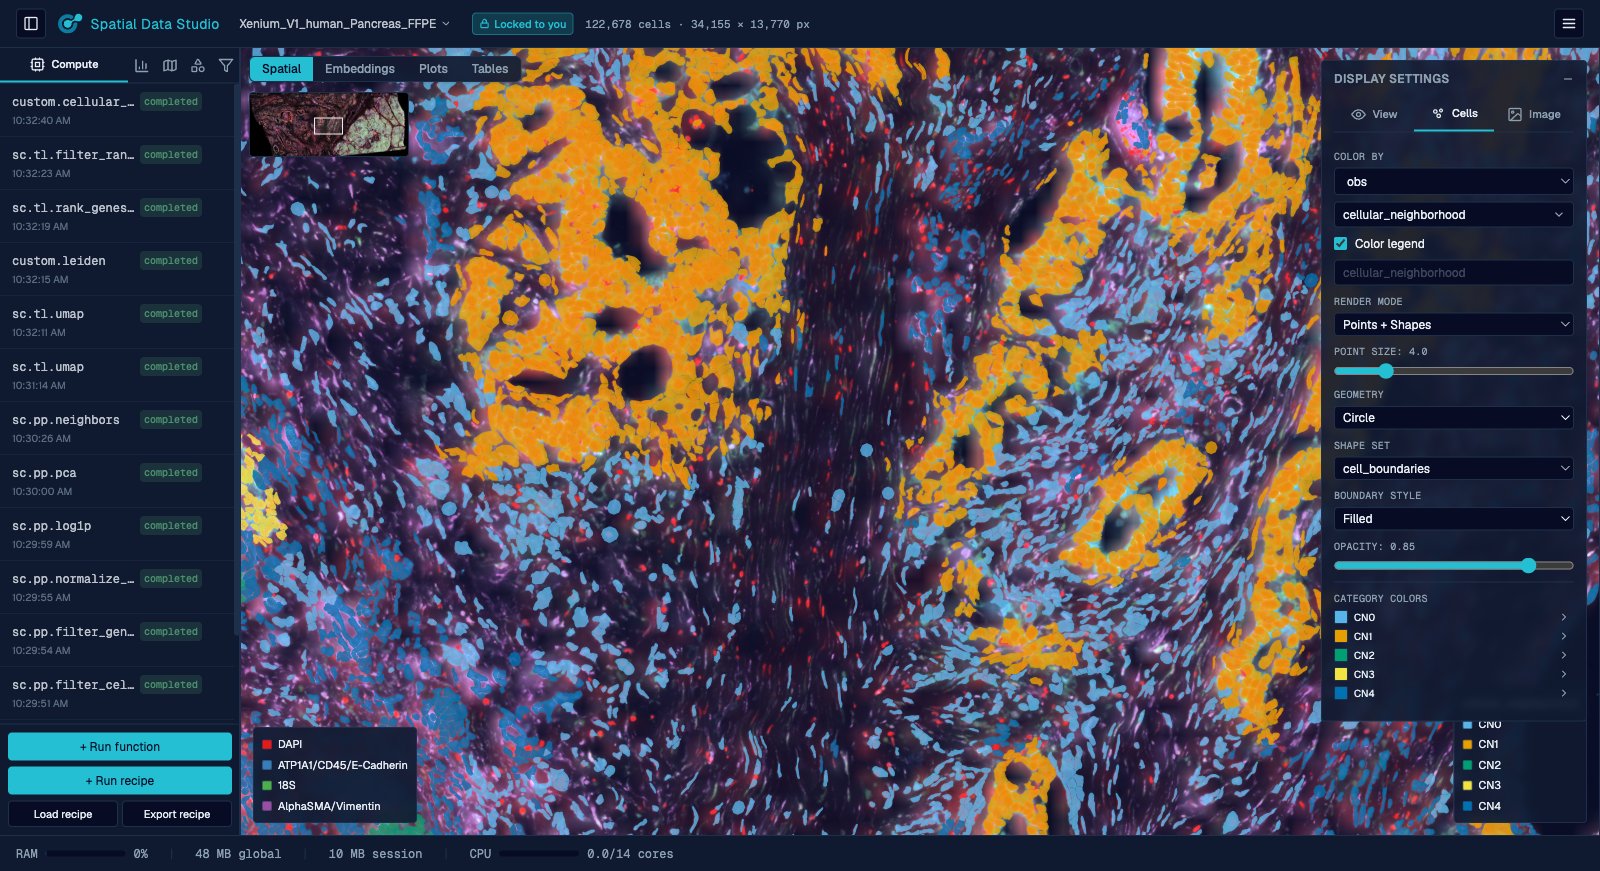The image size is (1600, 871).
Task: Open the Xenium_V1_human_Pancreas_FFPE dataset dropdown
Action: point(345,23)
